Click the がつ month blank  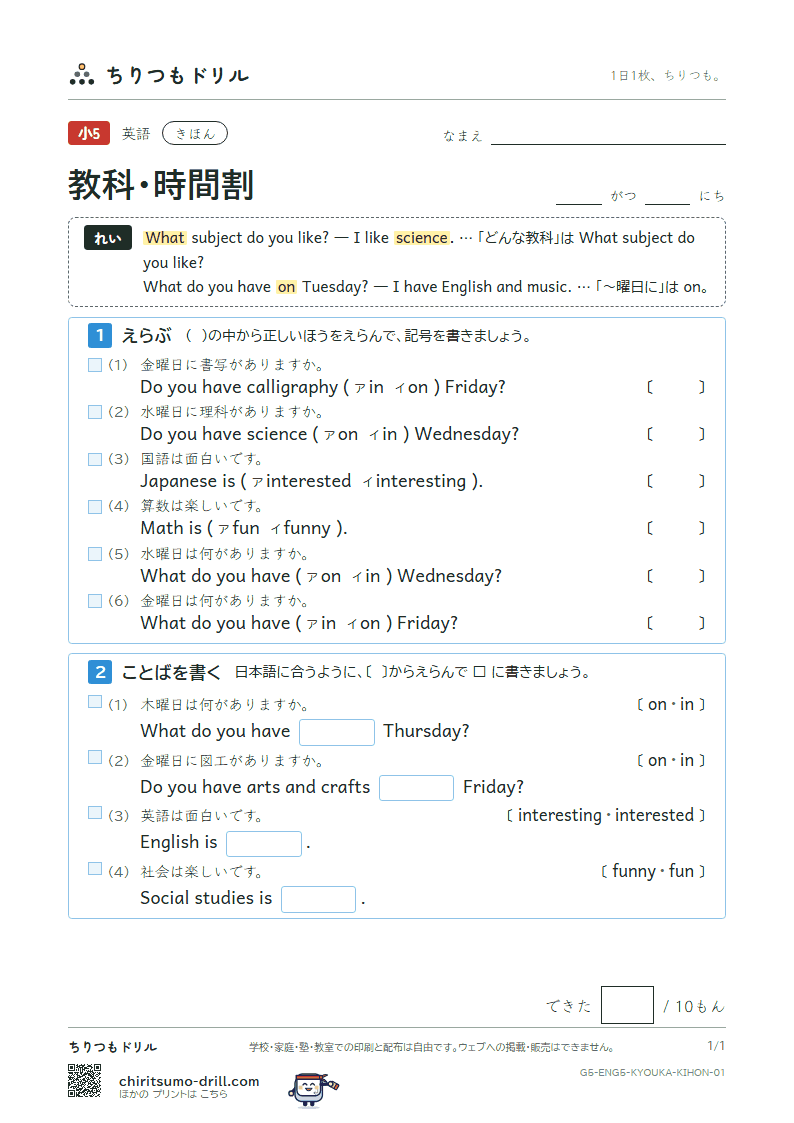point(578,196)
